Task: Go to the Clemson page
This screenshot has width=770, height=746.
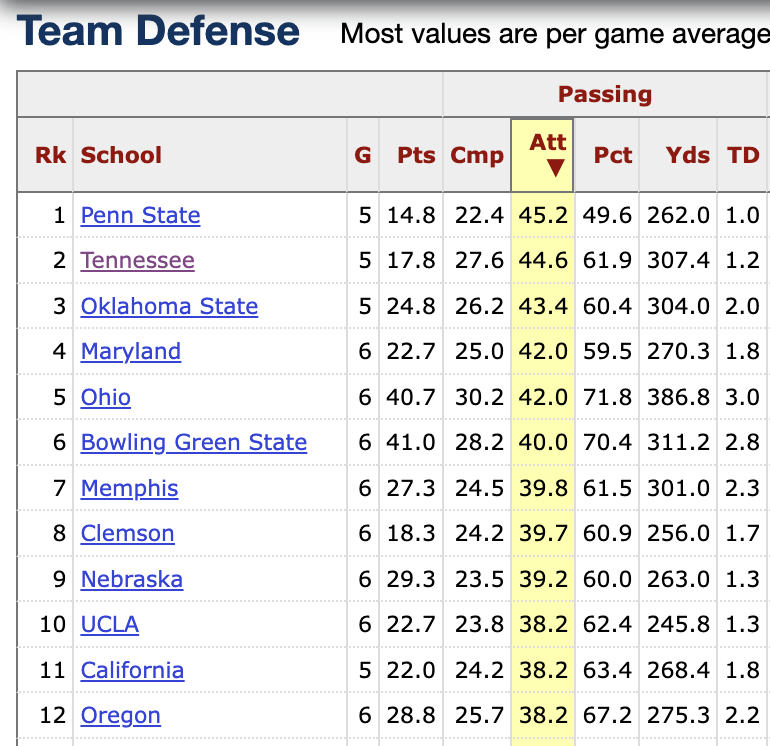Action: coord(127,533)
